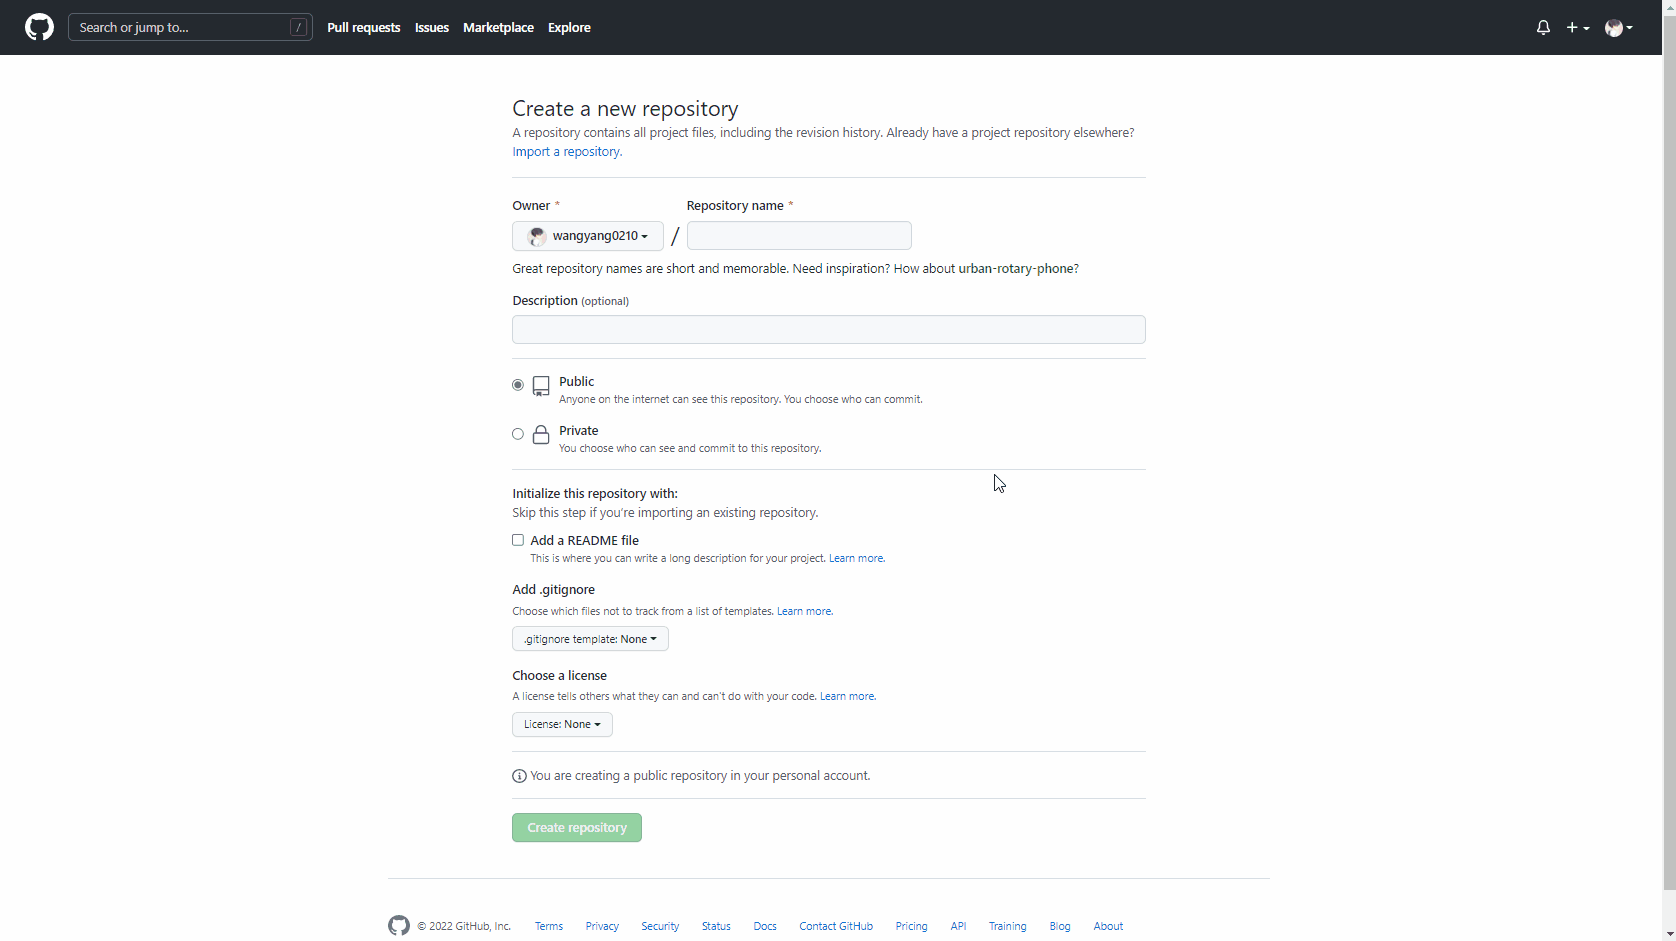1676x941 pixels.
Task: Click the info icon above Create repository
Action: (x=519, y=776)
